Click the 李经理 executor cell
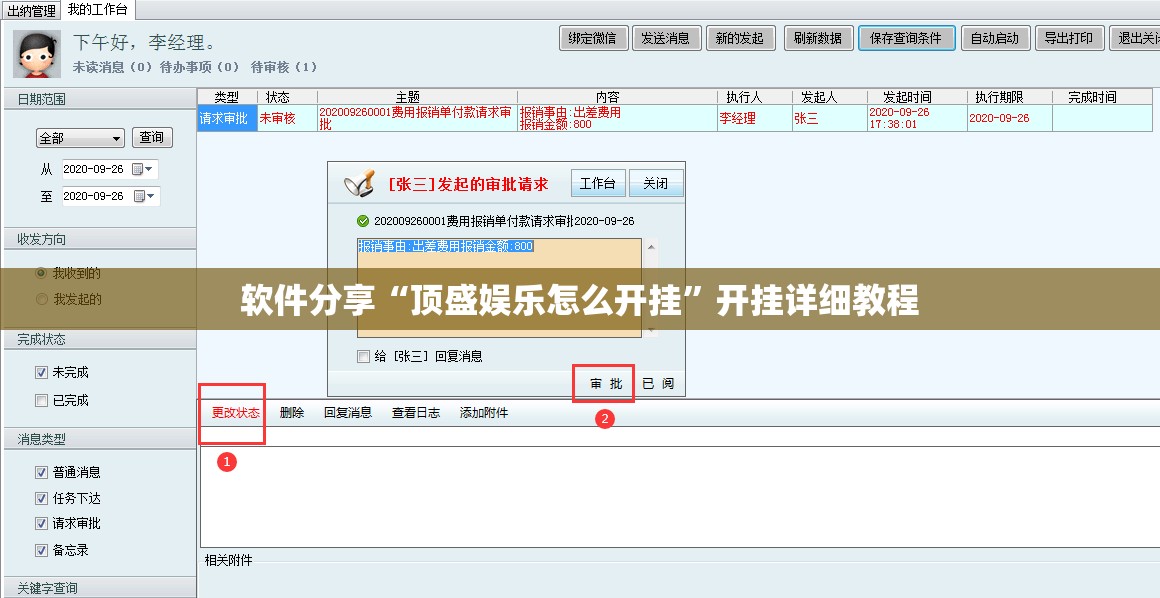 click(755, 118)
